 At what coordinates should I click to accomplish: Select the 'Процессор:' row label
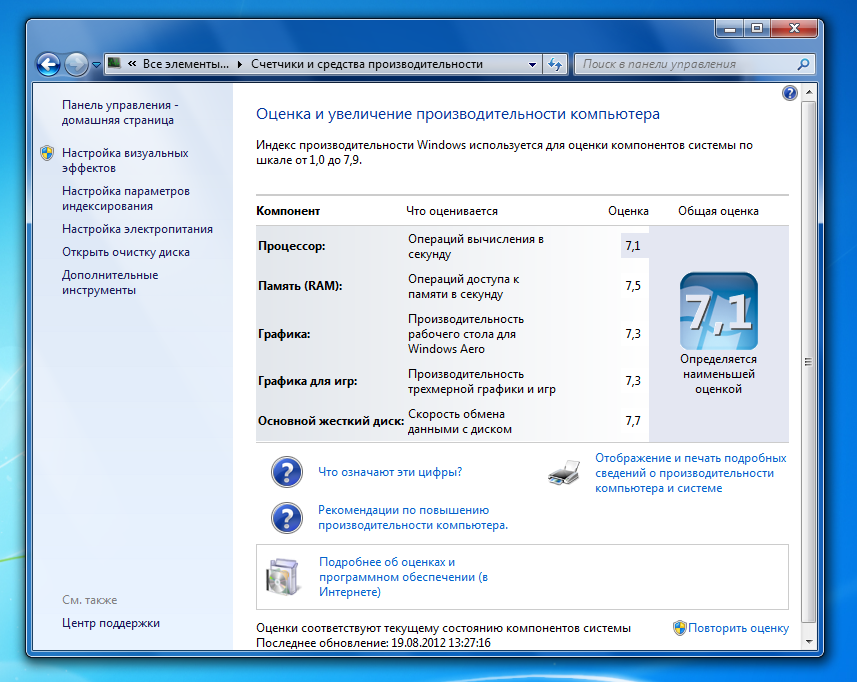[292, 246]
